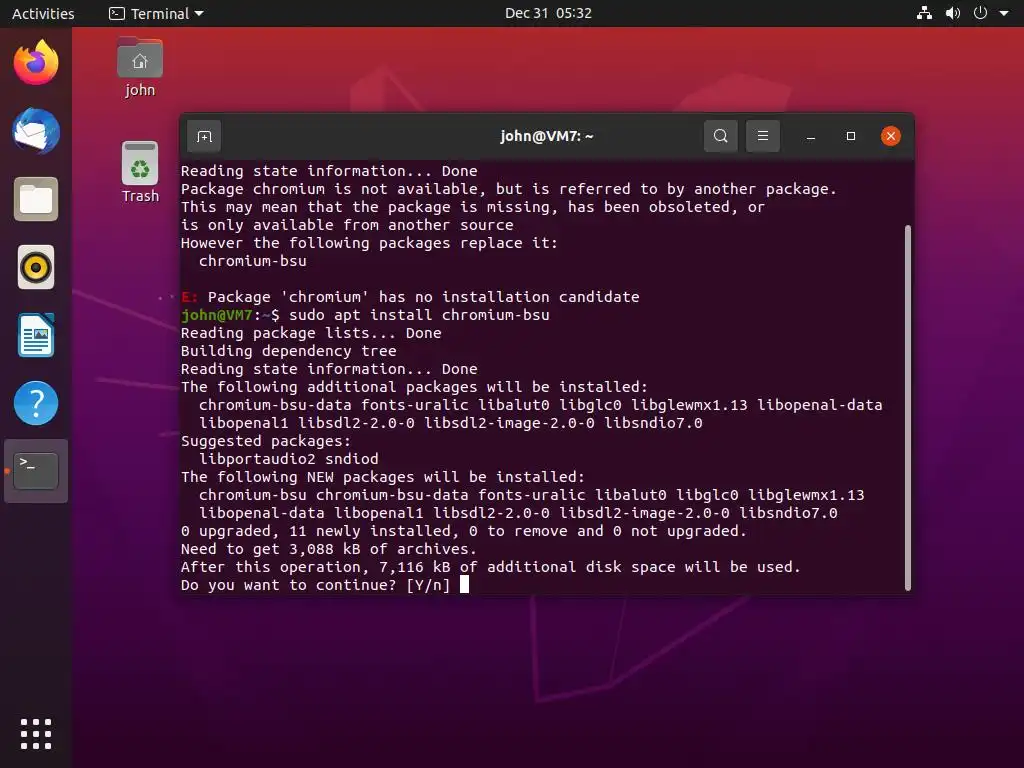The width and height of the screenshot is (1024, 768).
Task: Select the Terminal icon in the dock
Action: [x=36, y=471]
